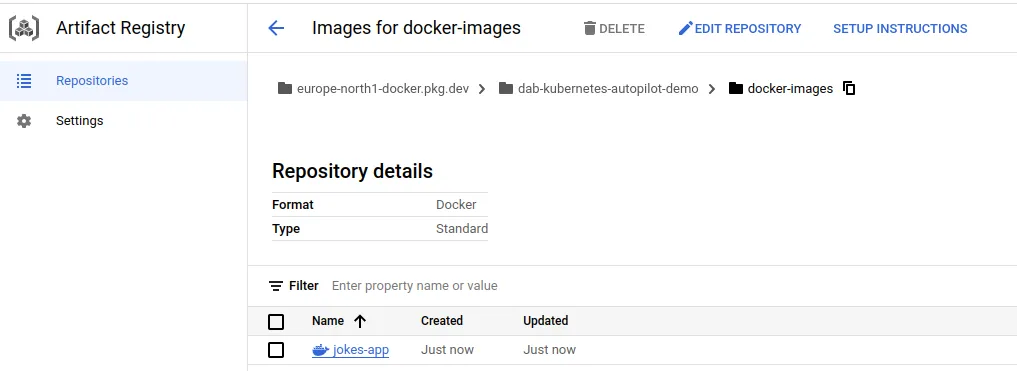1017x371 pixels.
Task: Click the Filter label text
Action: 304,286
